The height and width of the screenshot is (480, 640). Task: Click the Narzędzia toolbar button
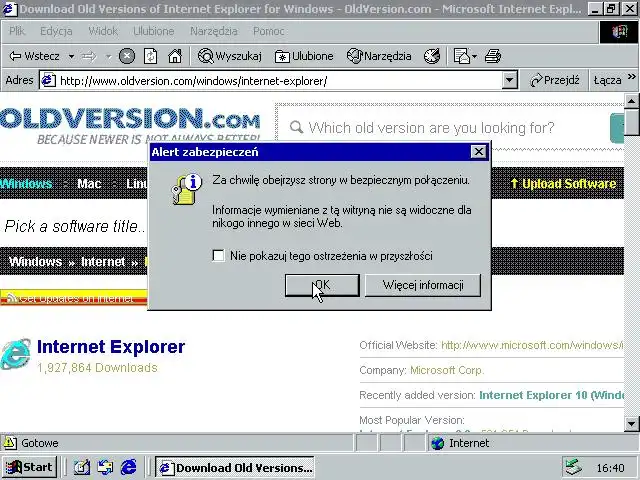click(x=379, y=56)
